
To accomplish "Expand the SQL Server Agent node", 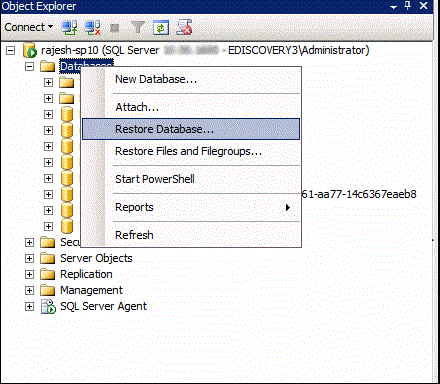I will (x=29, y=306).
